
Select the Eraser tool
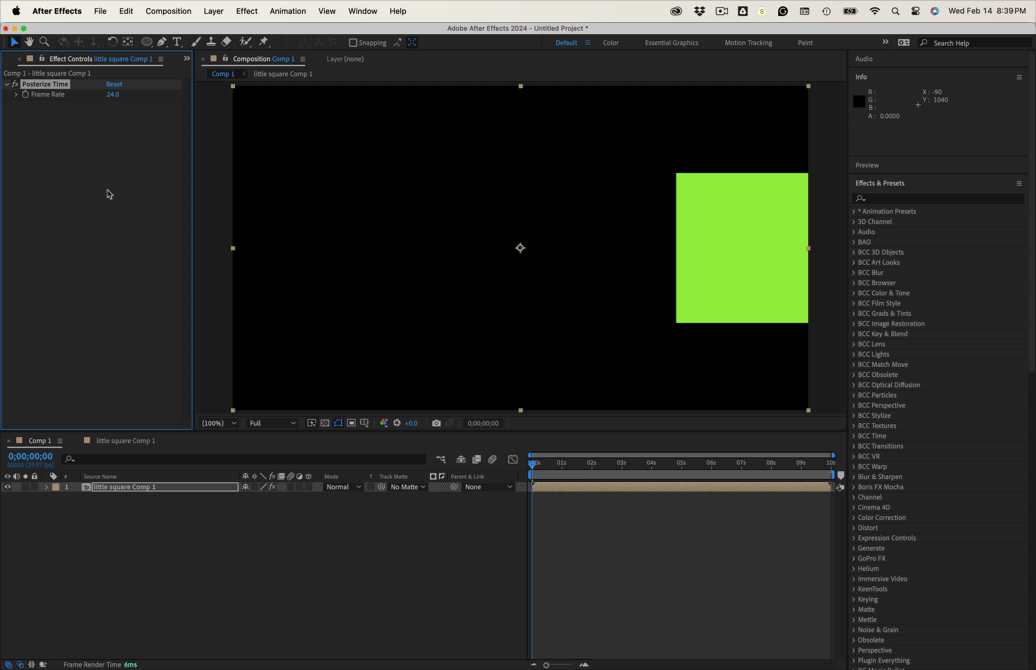pyautogui.click(x=226, y=42)
